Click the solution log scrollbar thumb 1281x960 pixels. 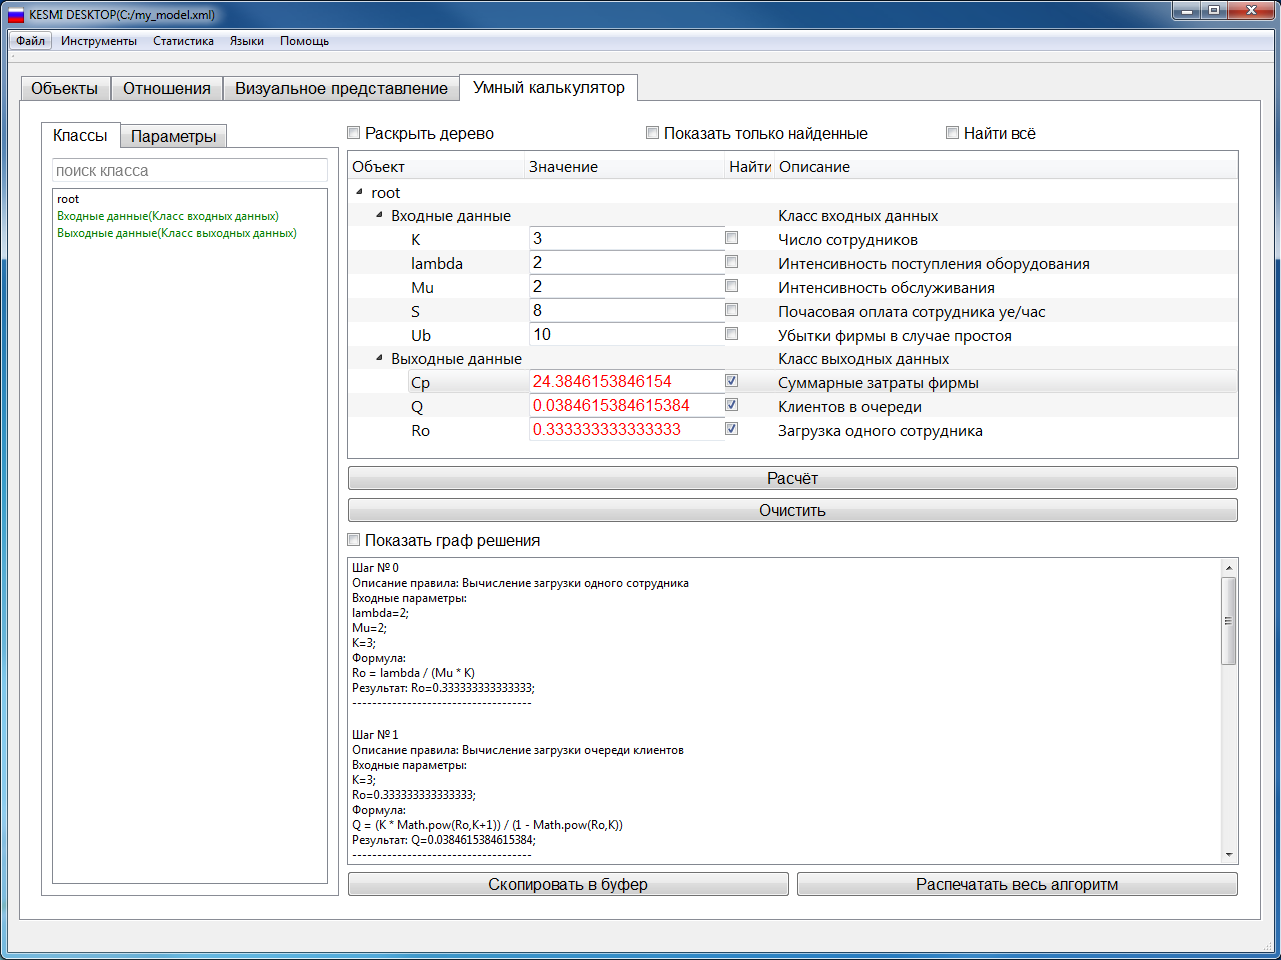click(x=1229, y=621)
